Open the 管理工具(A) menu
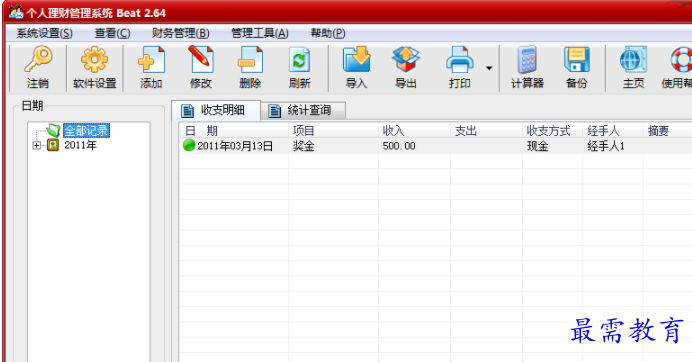This screenshot has height=362, width=692. tap(260, 33)
